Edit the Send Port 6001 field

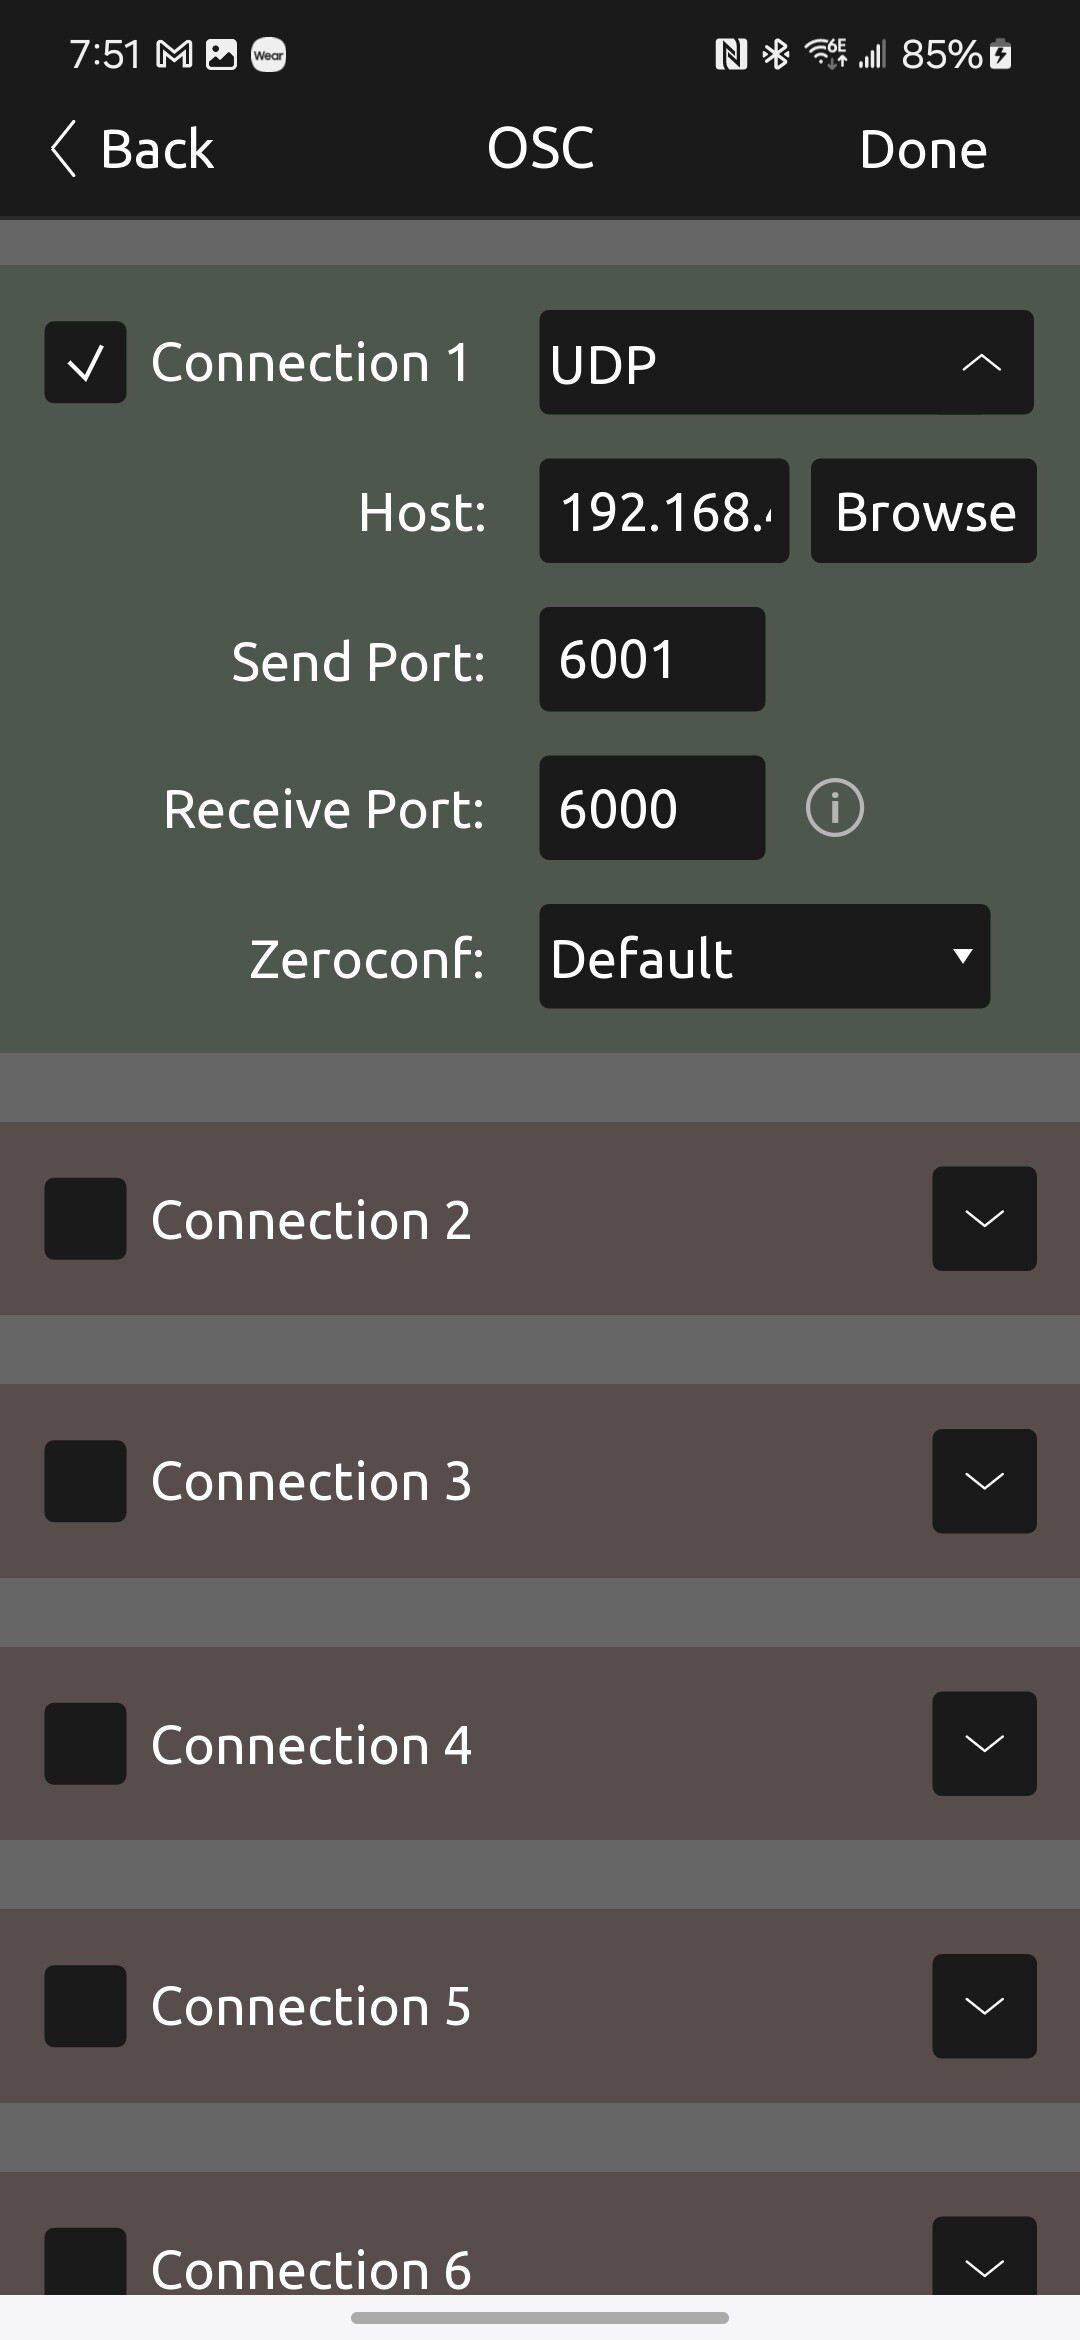pos(652,659)
